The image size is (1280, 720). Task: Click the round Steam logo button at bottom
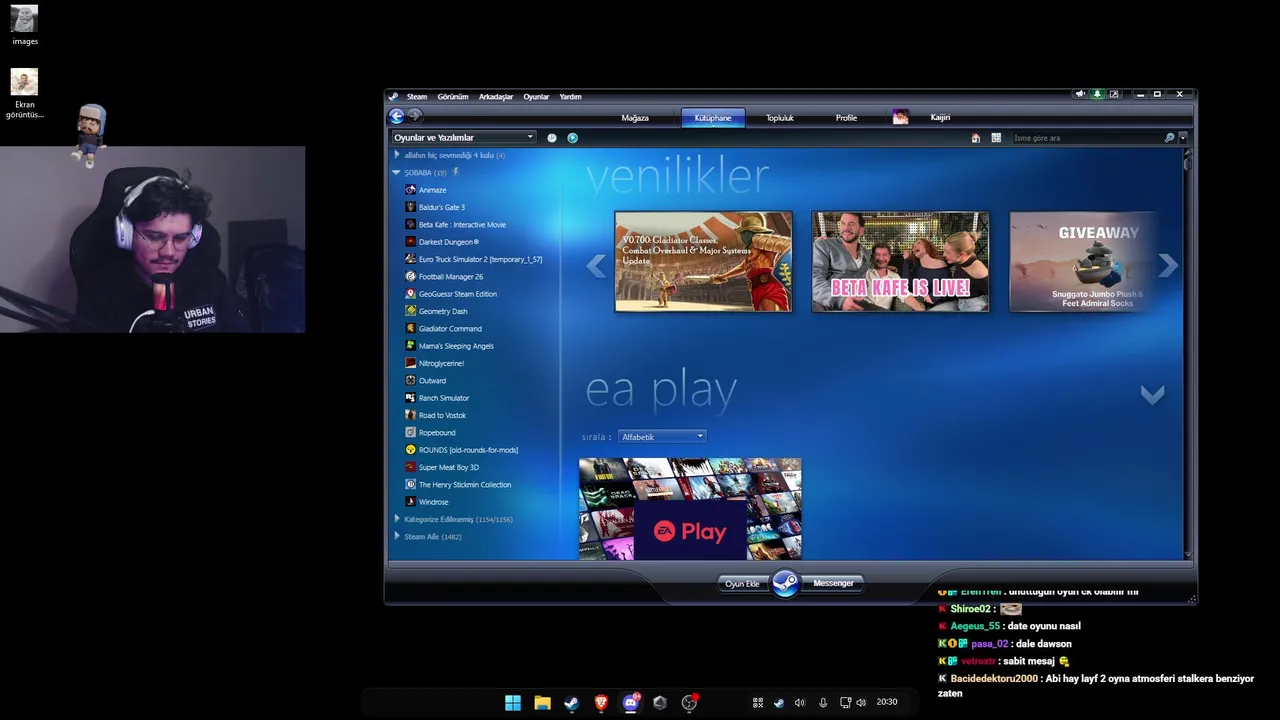(x=785, y=583)
